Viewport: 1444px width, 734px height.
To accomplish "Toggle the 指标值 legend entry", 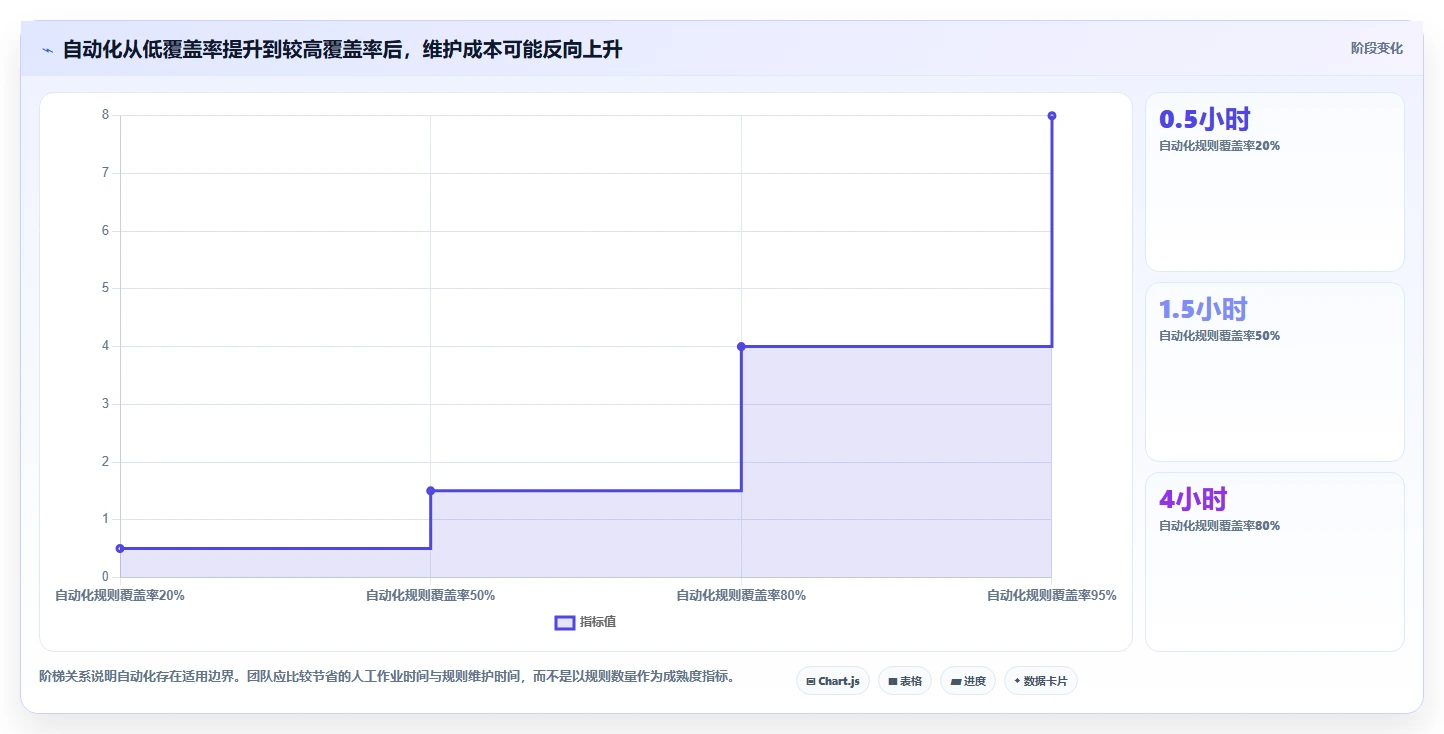I will [586, 622].
